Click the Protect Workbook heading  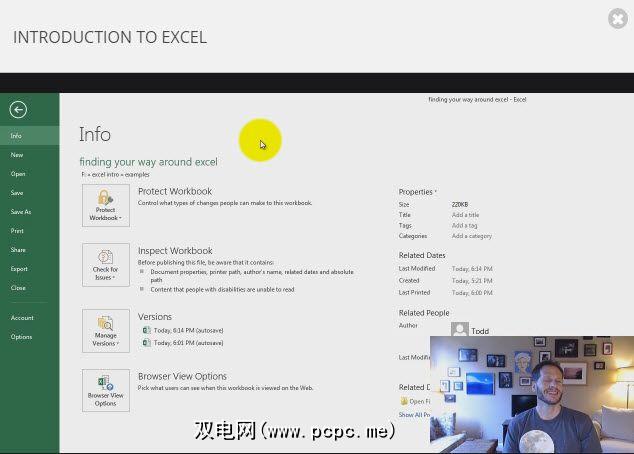coord(175,191)
